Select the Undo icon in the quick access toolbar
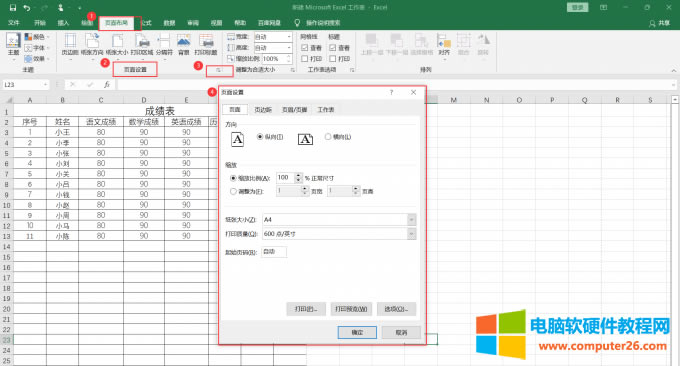Viewport: 680px width, 366px height. click(x=27, y=7)
